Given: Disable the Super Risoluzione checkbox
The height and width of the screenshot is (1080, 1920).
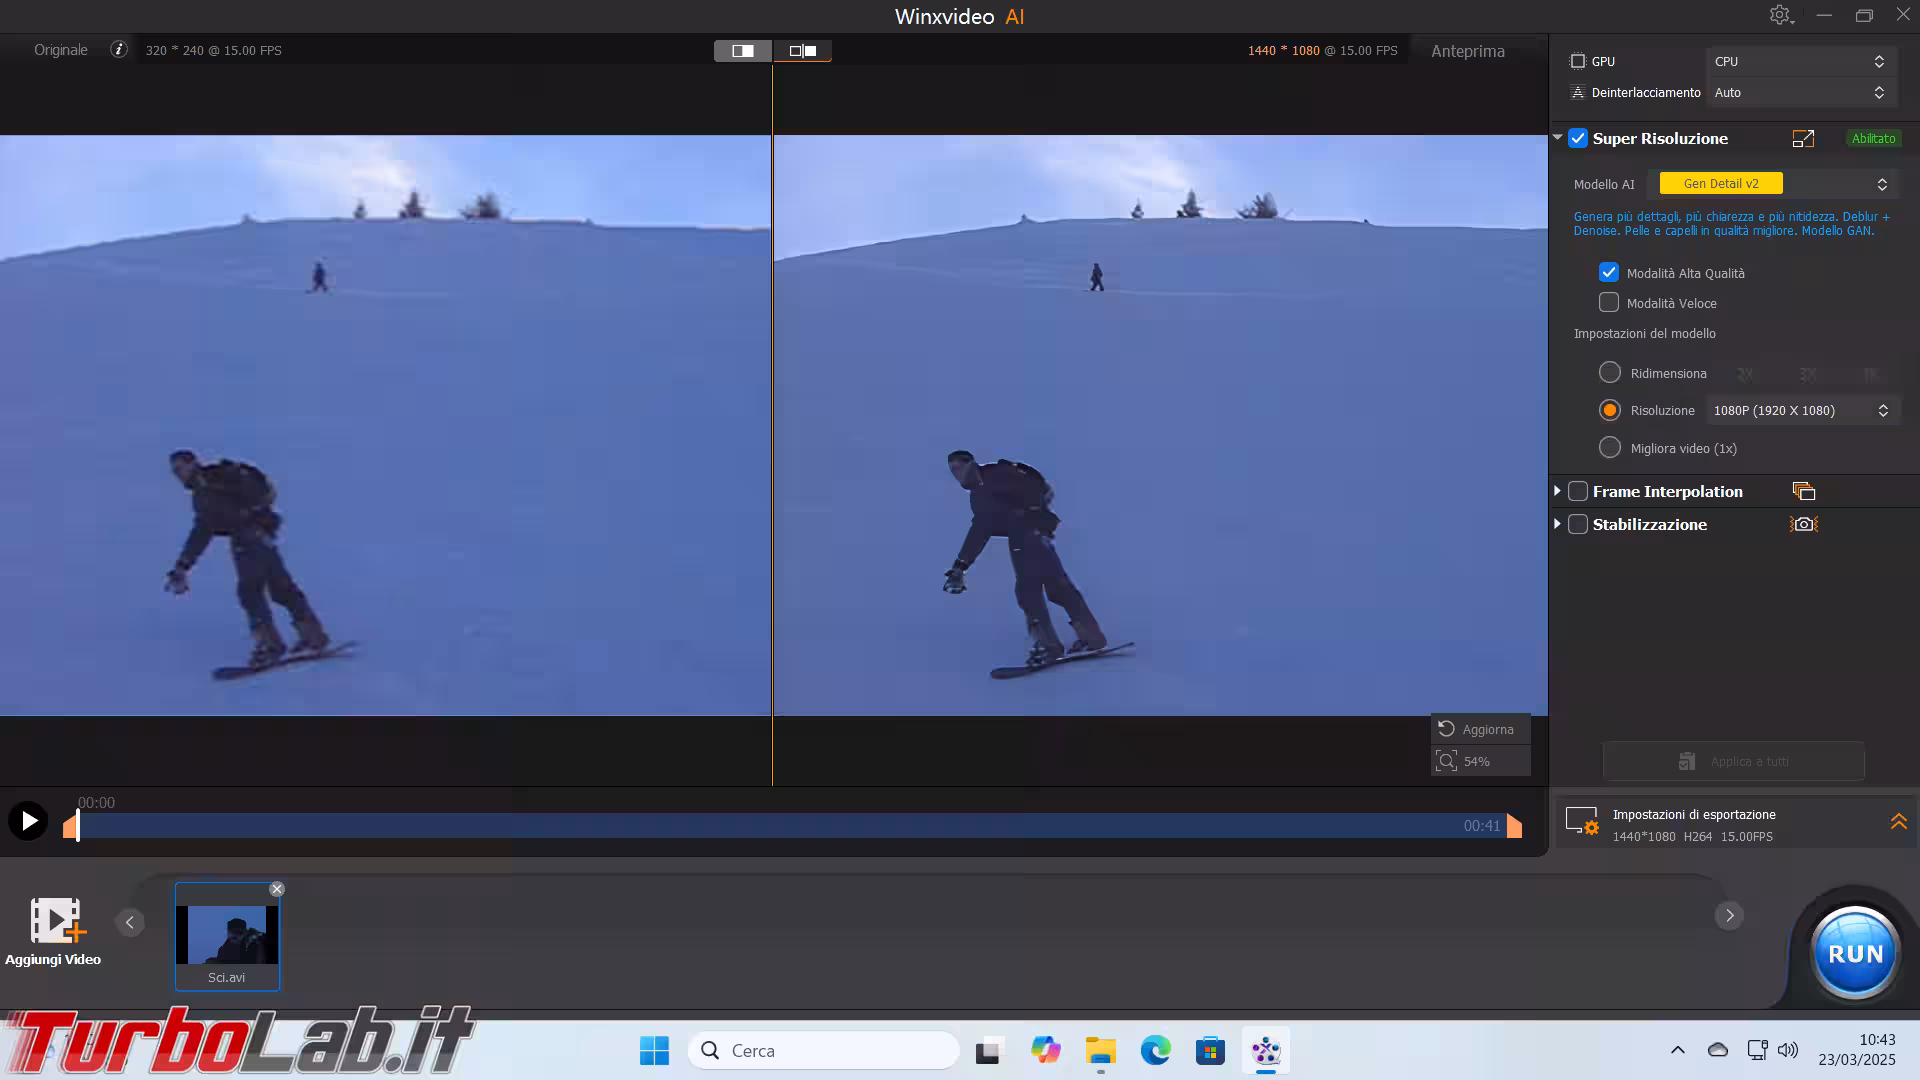Looking at the screenshot, I should pyautogui.click(x=1578, y=139).
